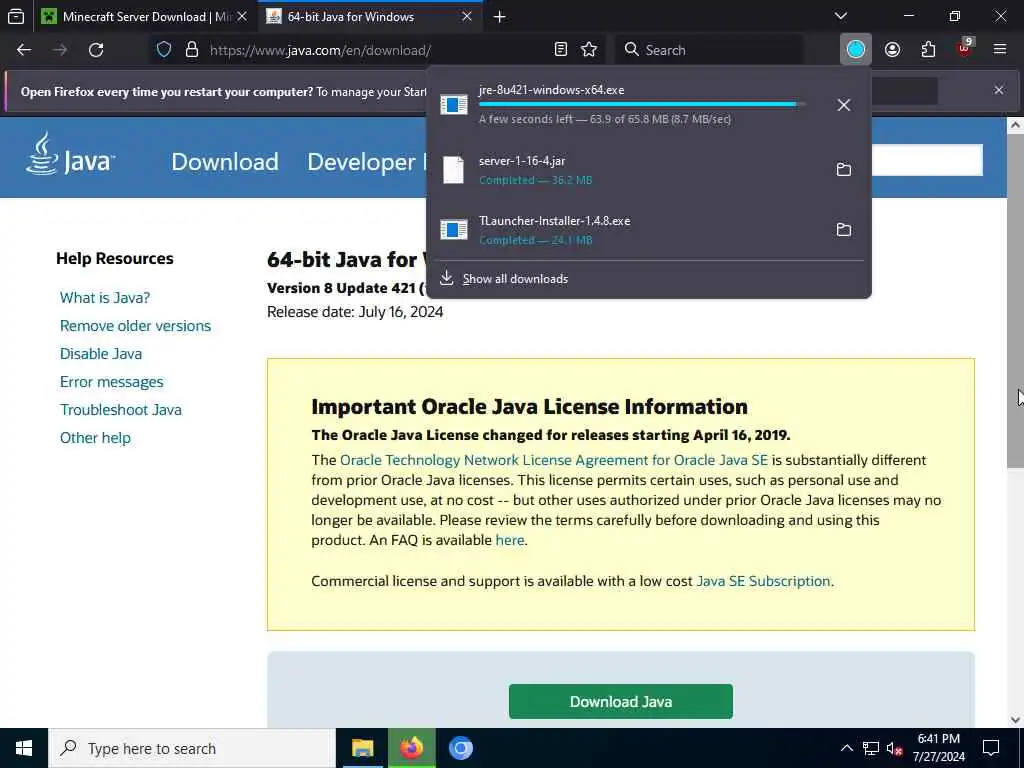Open muted volume tray icon

tap(895, 748)
